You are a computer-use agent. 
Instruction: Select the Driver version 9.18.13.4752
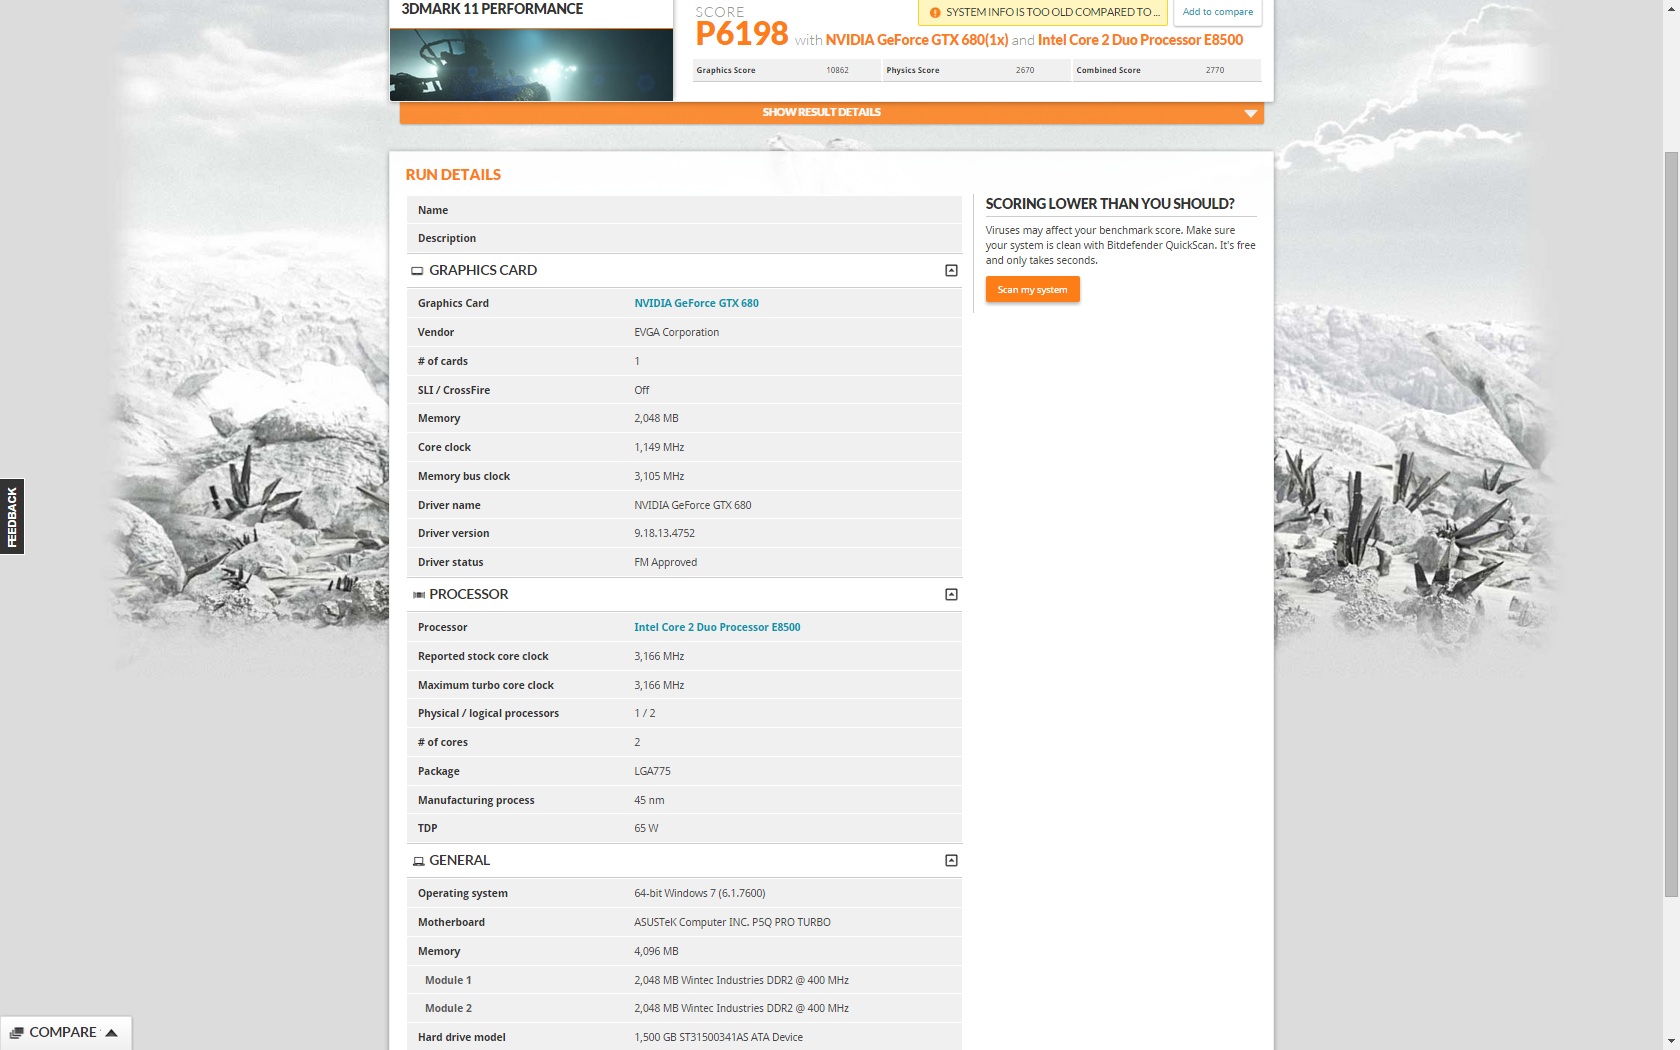tap(664, 534)
